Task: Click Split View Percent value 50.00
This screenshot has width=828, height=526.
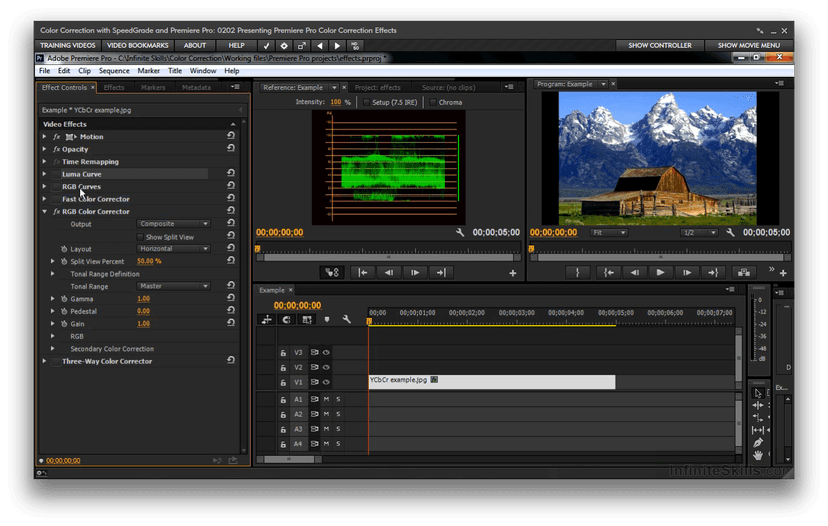Action: coord(145,261)
